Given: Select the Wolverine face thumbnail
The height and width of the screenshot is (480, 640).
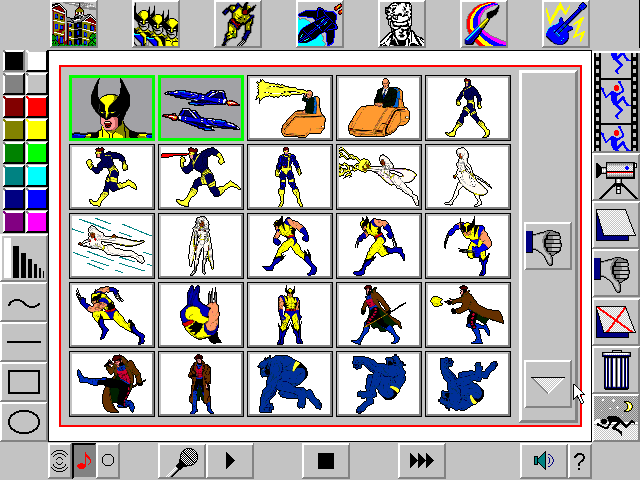Looking at the screenshot, I should click(112, 108).
